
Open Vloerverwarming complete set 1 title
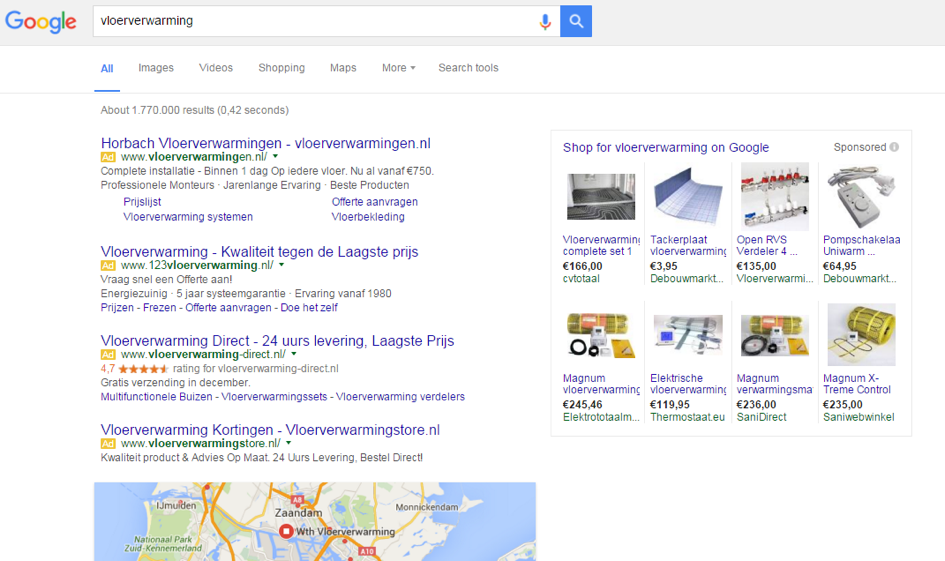[x=601, y=246]
